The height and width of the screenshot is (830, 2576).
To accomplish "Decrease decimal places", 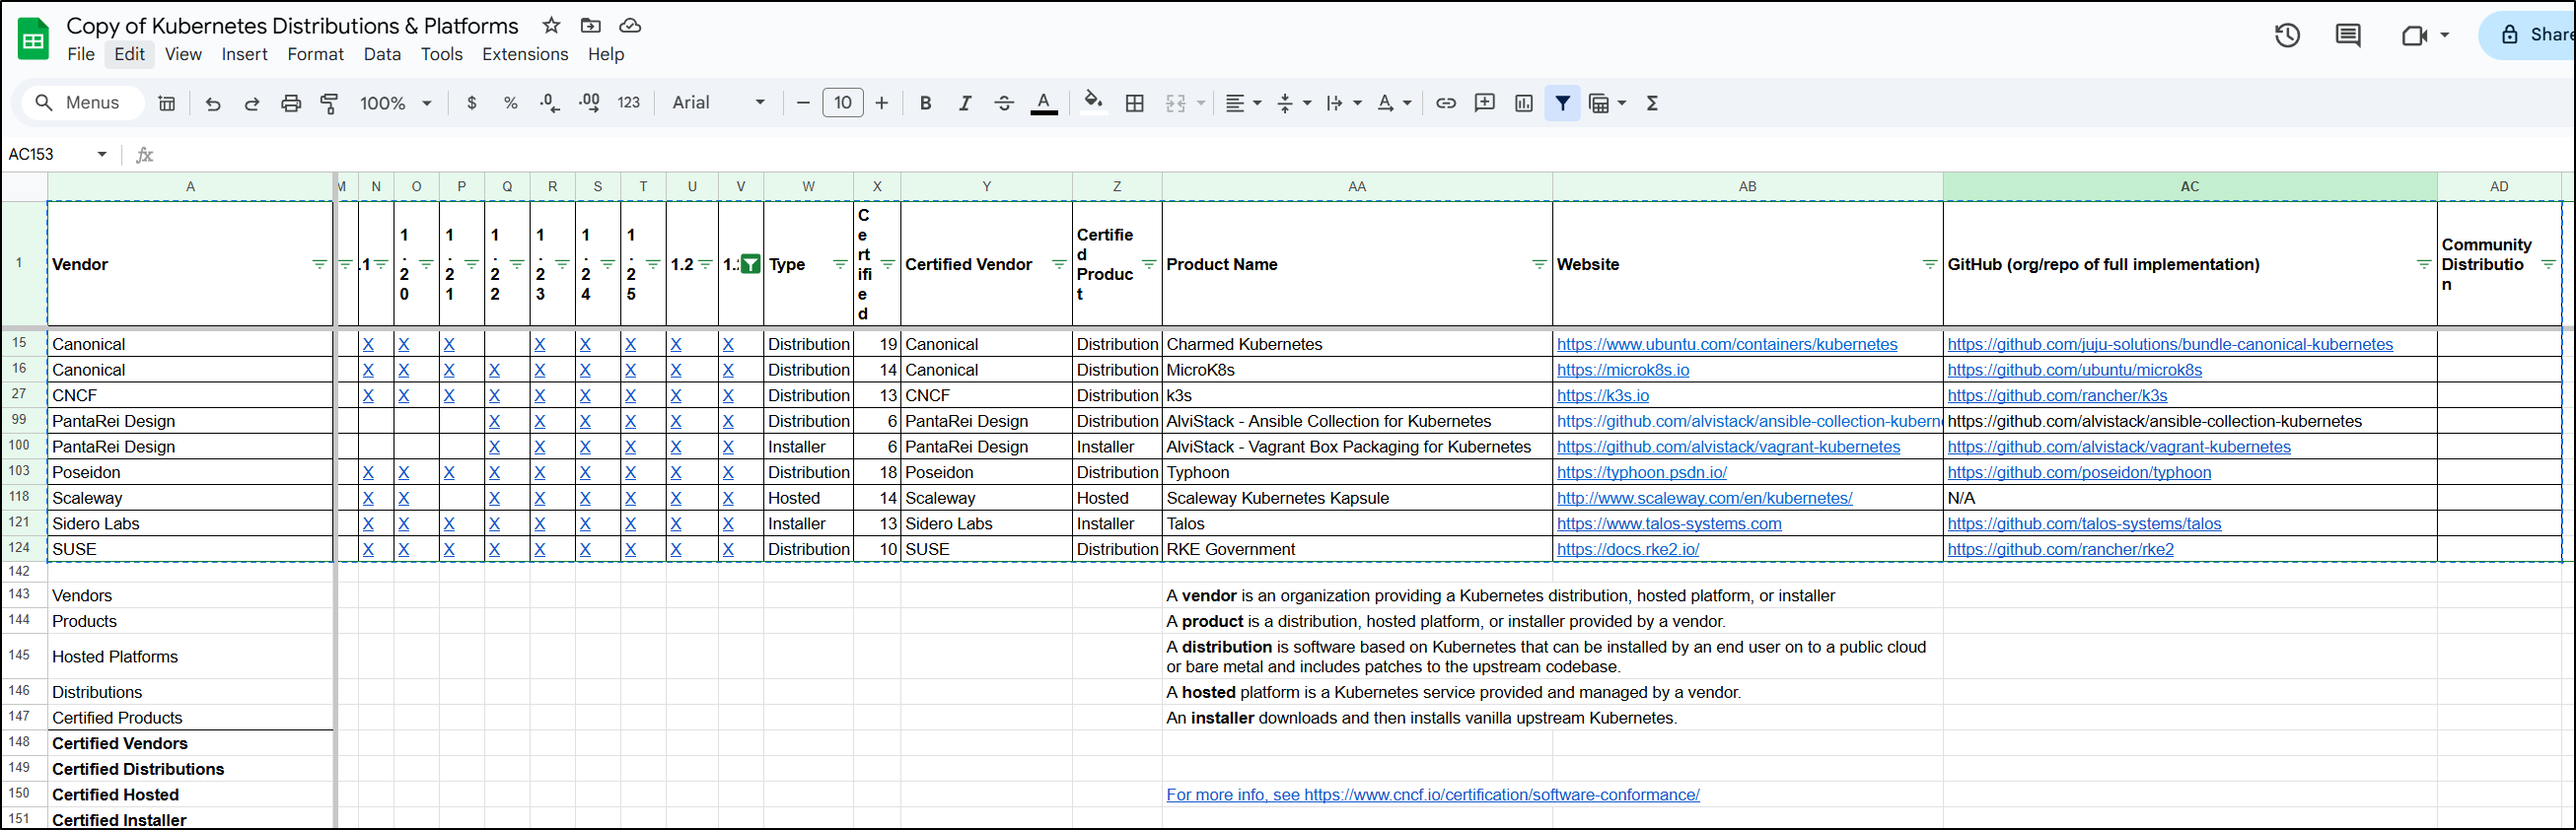I will tap(550, 103).
